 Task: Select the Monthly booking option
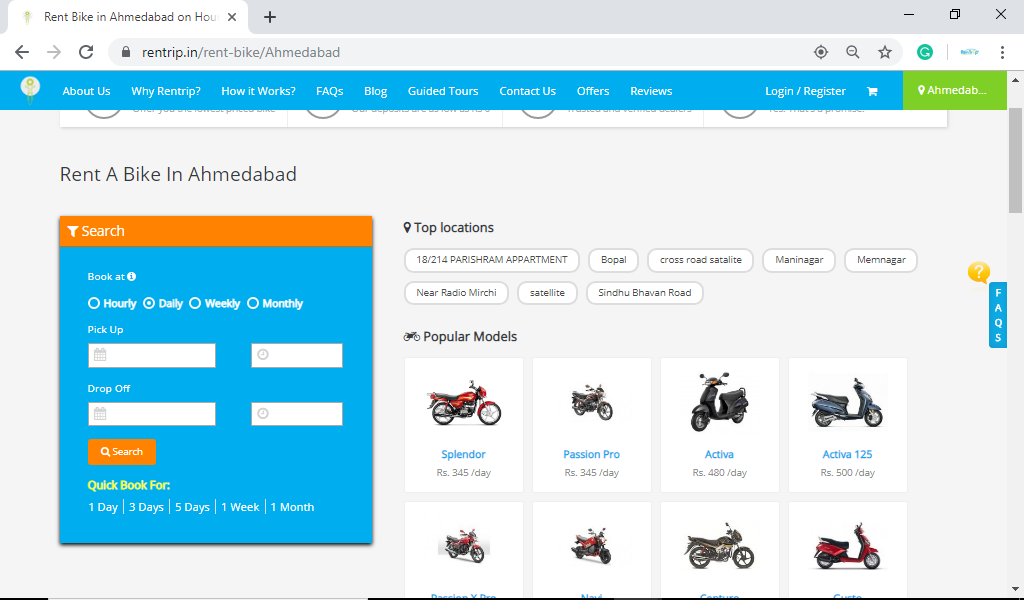253,303
